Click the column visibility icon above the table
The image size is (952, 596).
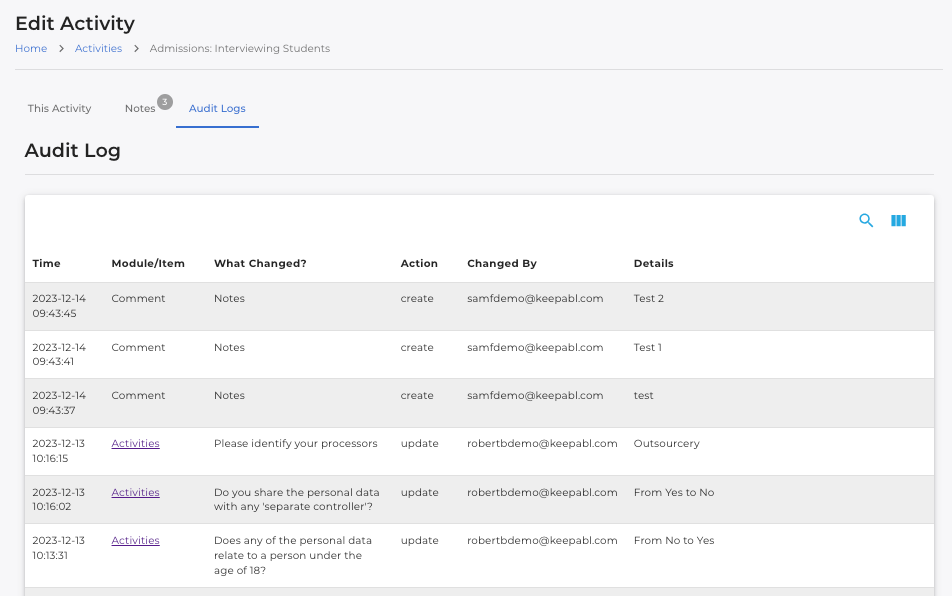click(898, 220)
